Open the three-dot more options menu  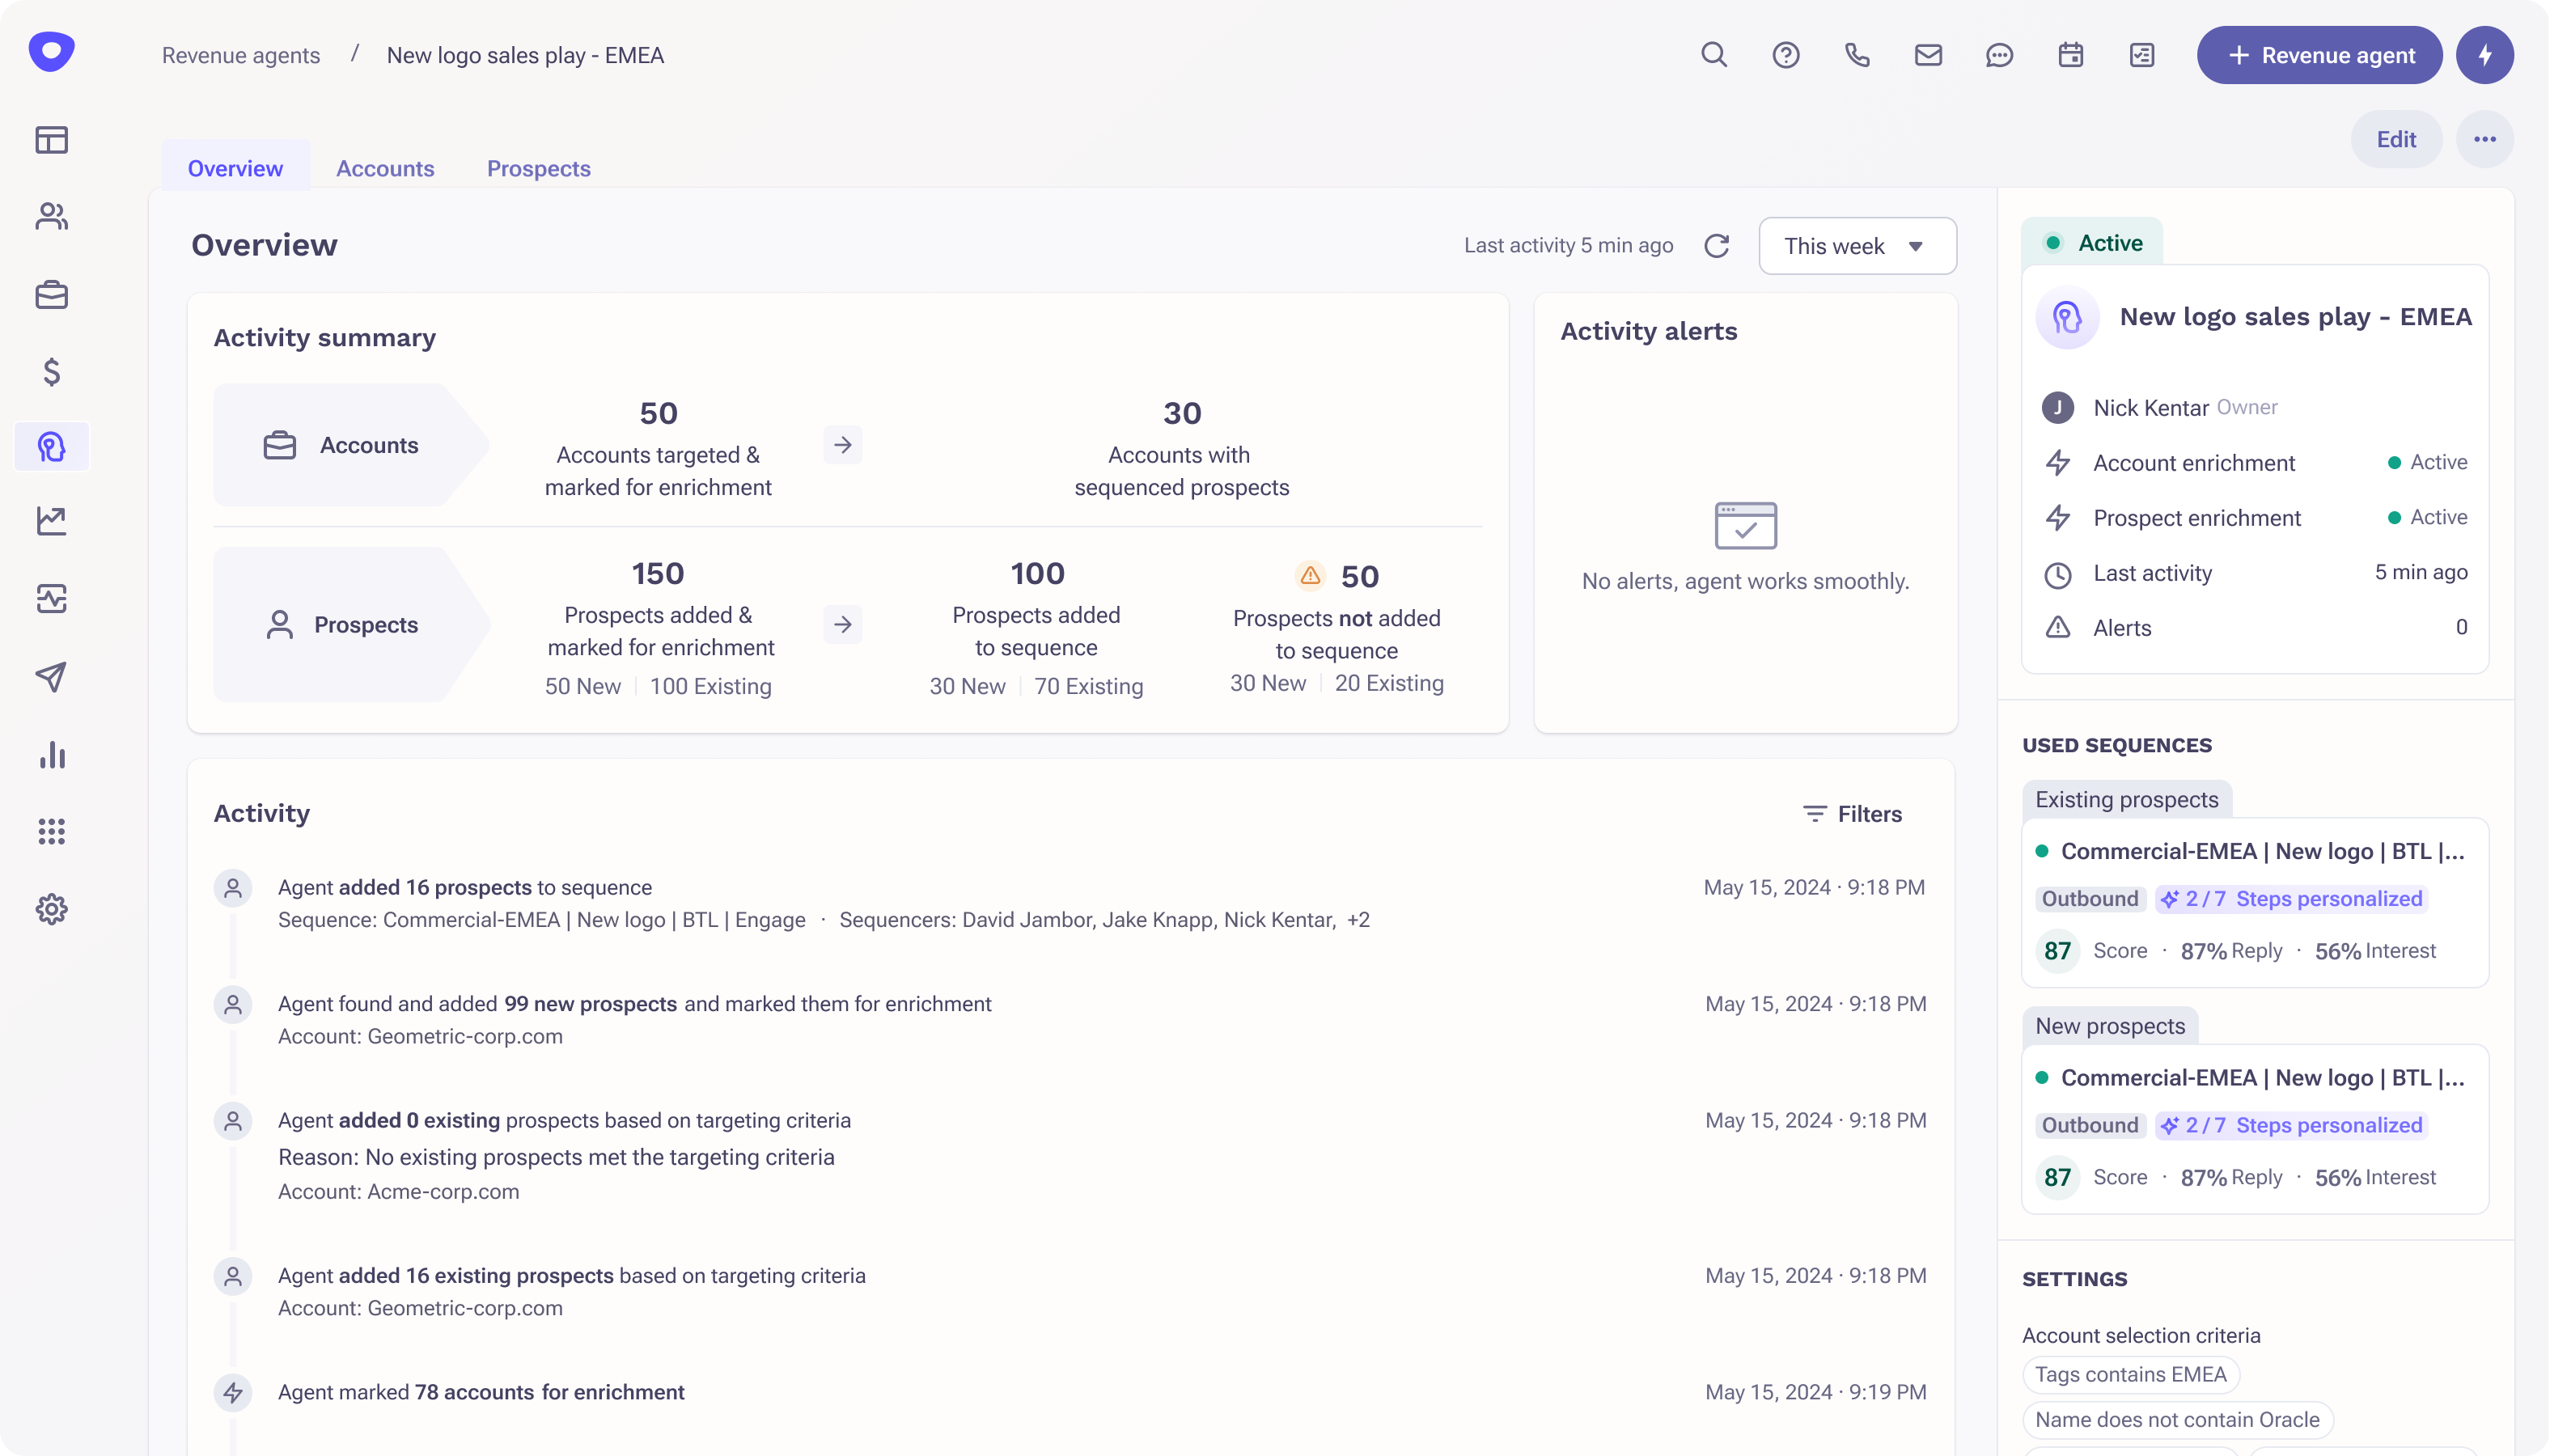tap(2485, 139)
